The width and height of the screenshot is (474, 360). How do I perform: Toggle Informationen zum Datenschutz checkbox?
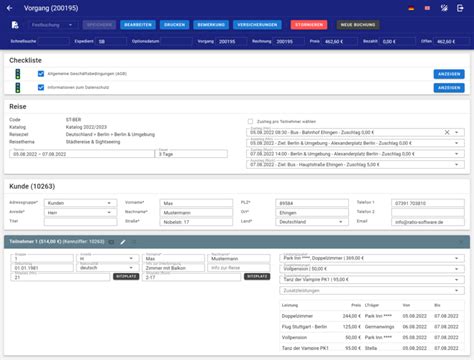pyautogui.click(x=41, y=87)
